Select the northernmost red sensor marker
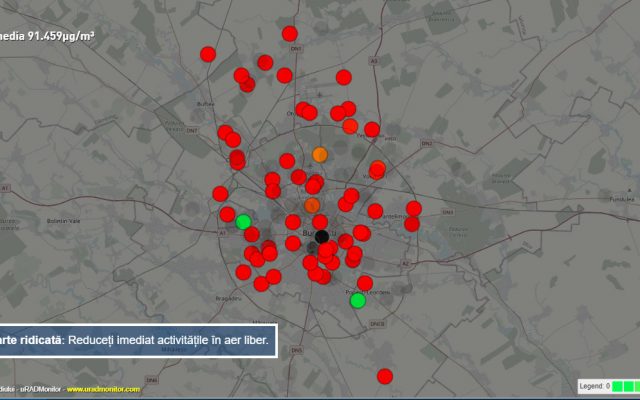 (290, 33)
